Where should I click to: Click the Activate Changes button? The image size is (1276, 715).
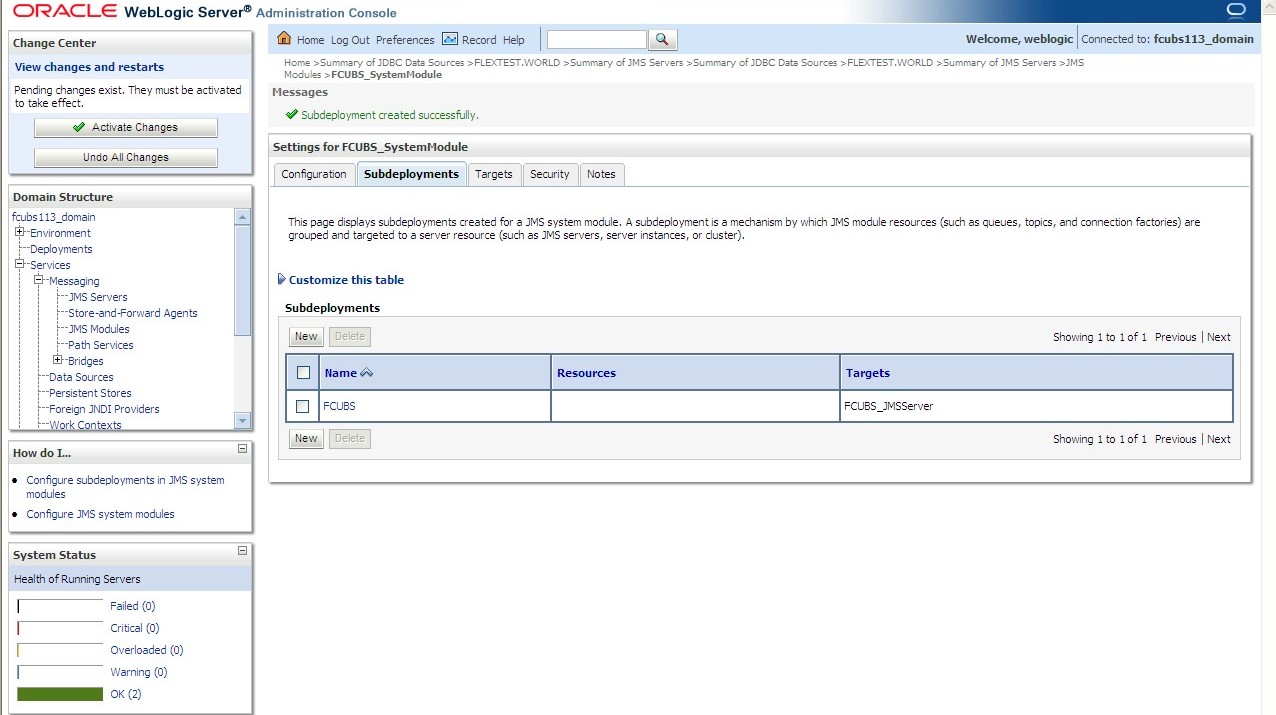click(126, 128)
